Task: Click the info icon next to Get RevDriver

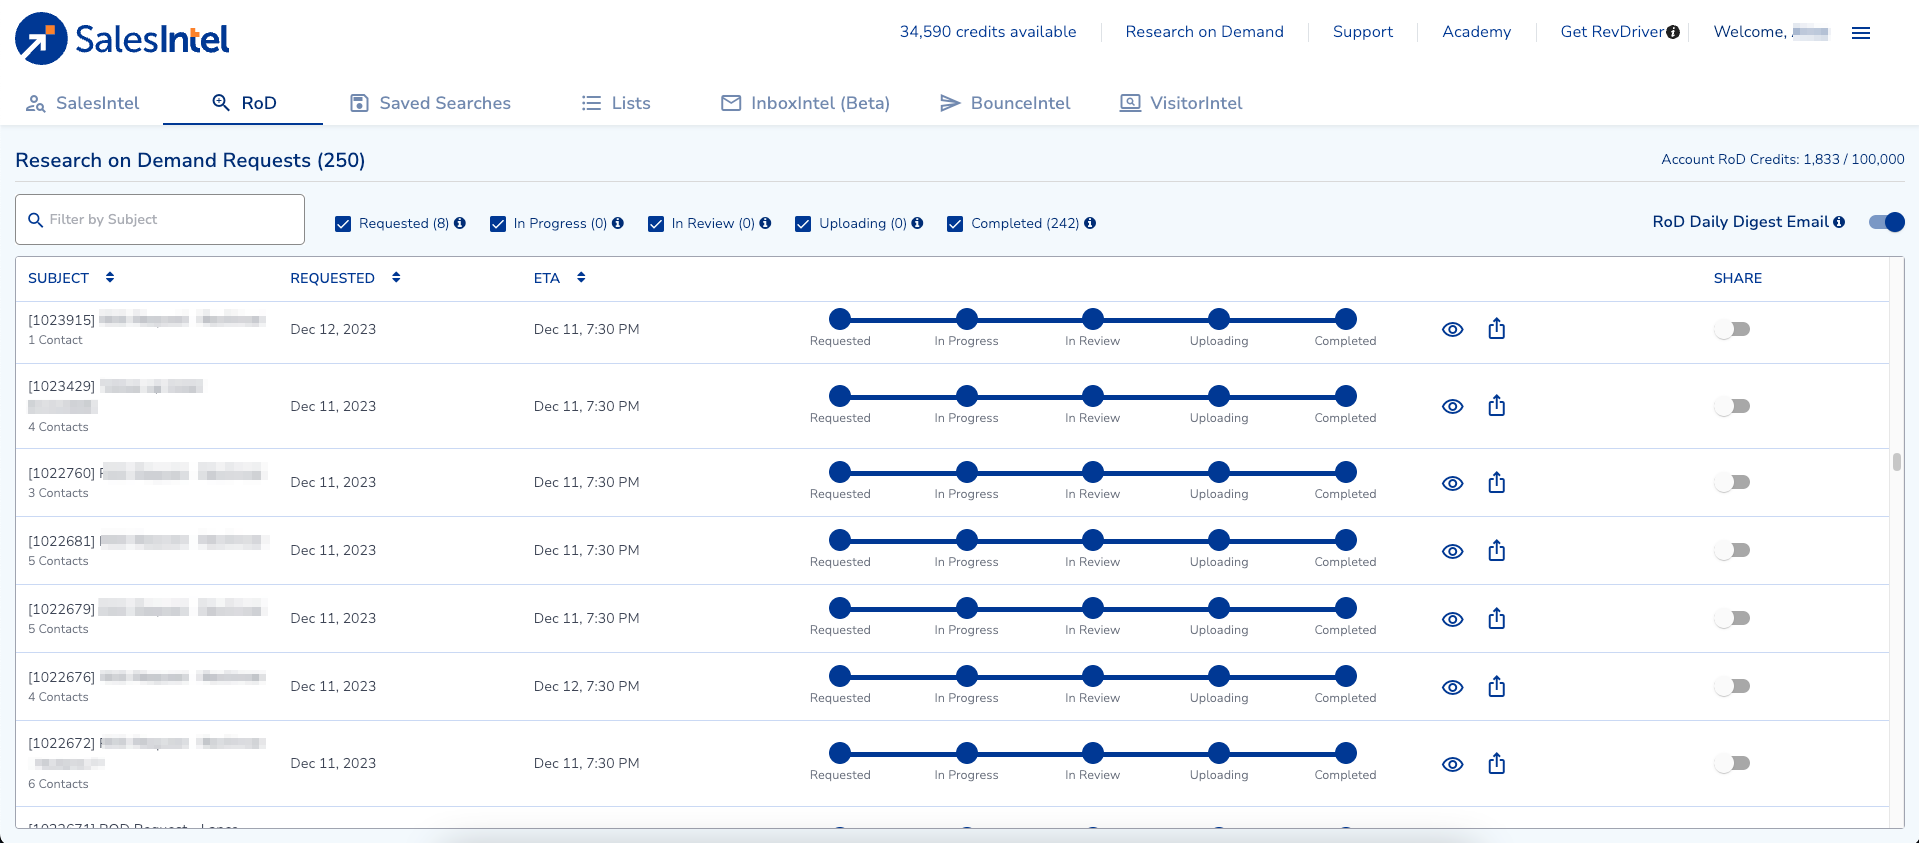Action: tap(1673, 32)
